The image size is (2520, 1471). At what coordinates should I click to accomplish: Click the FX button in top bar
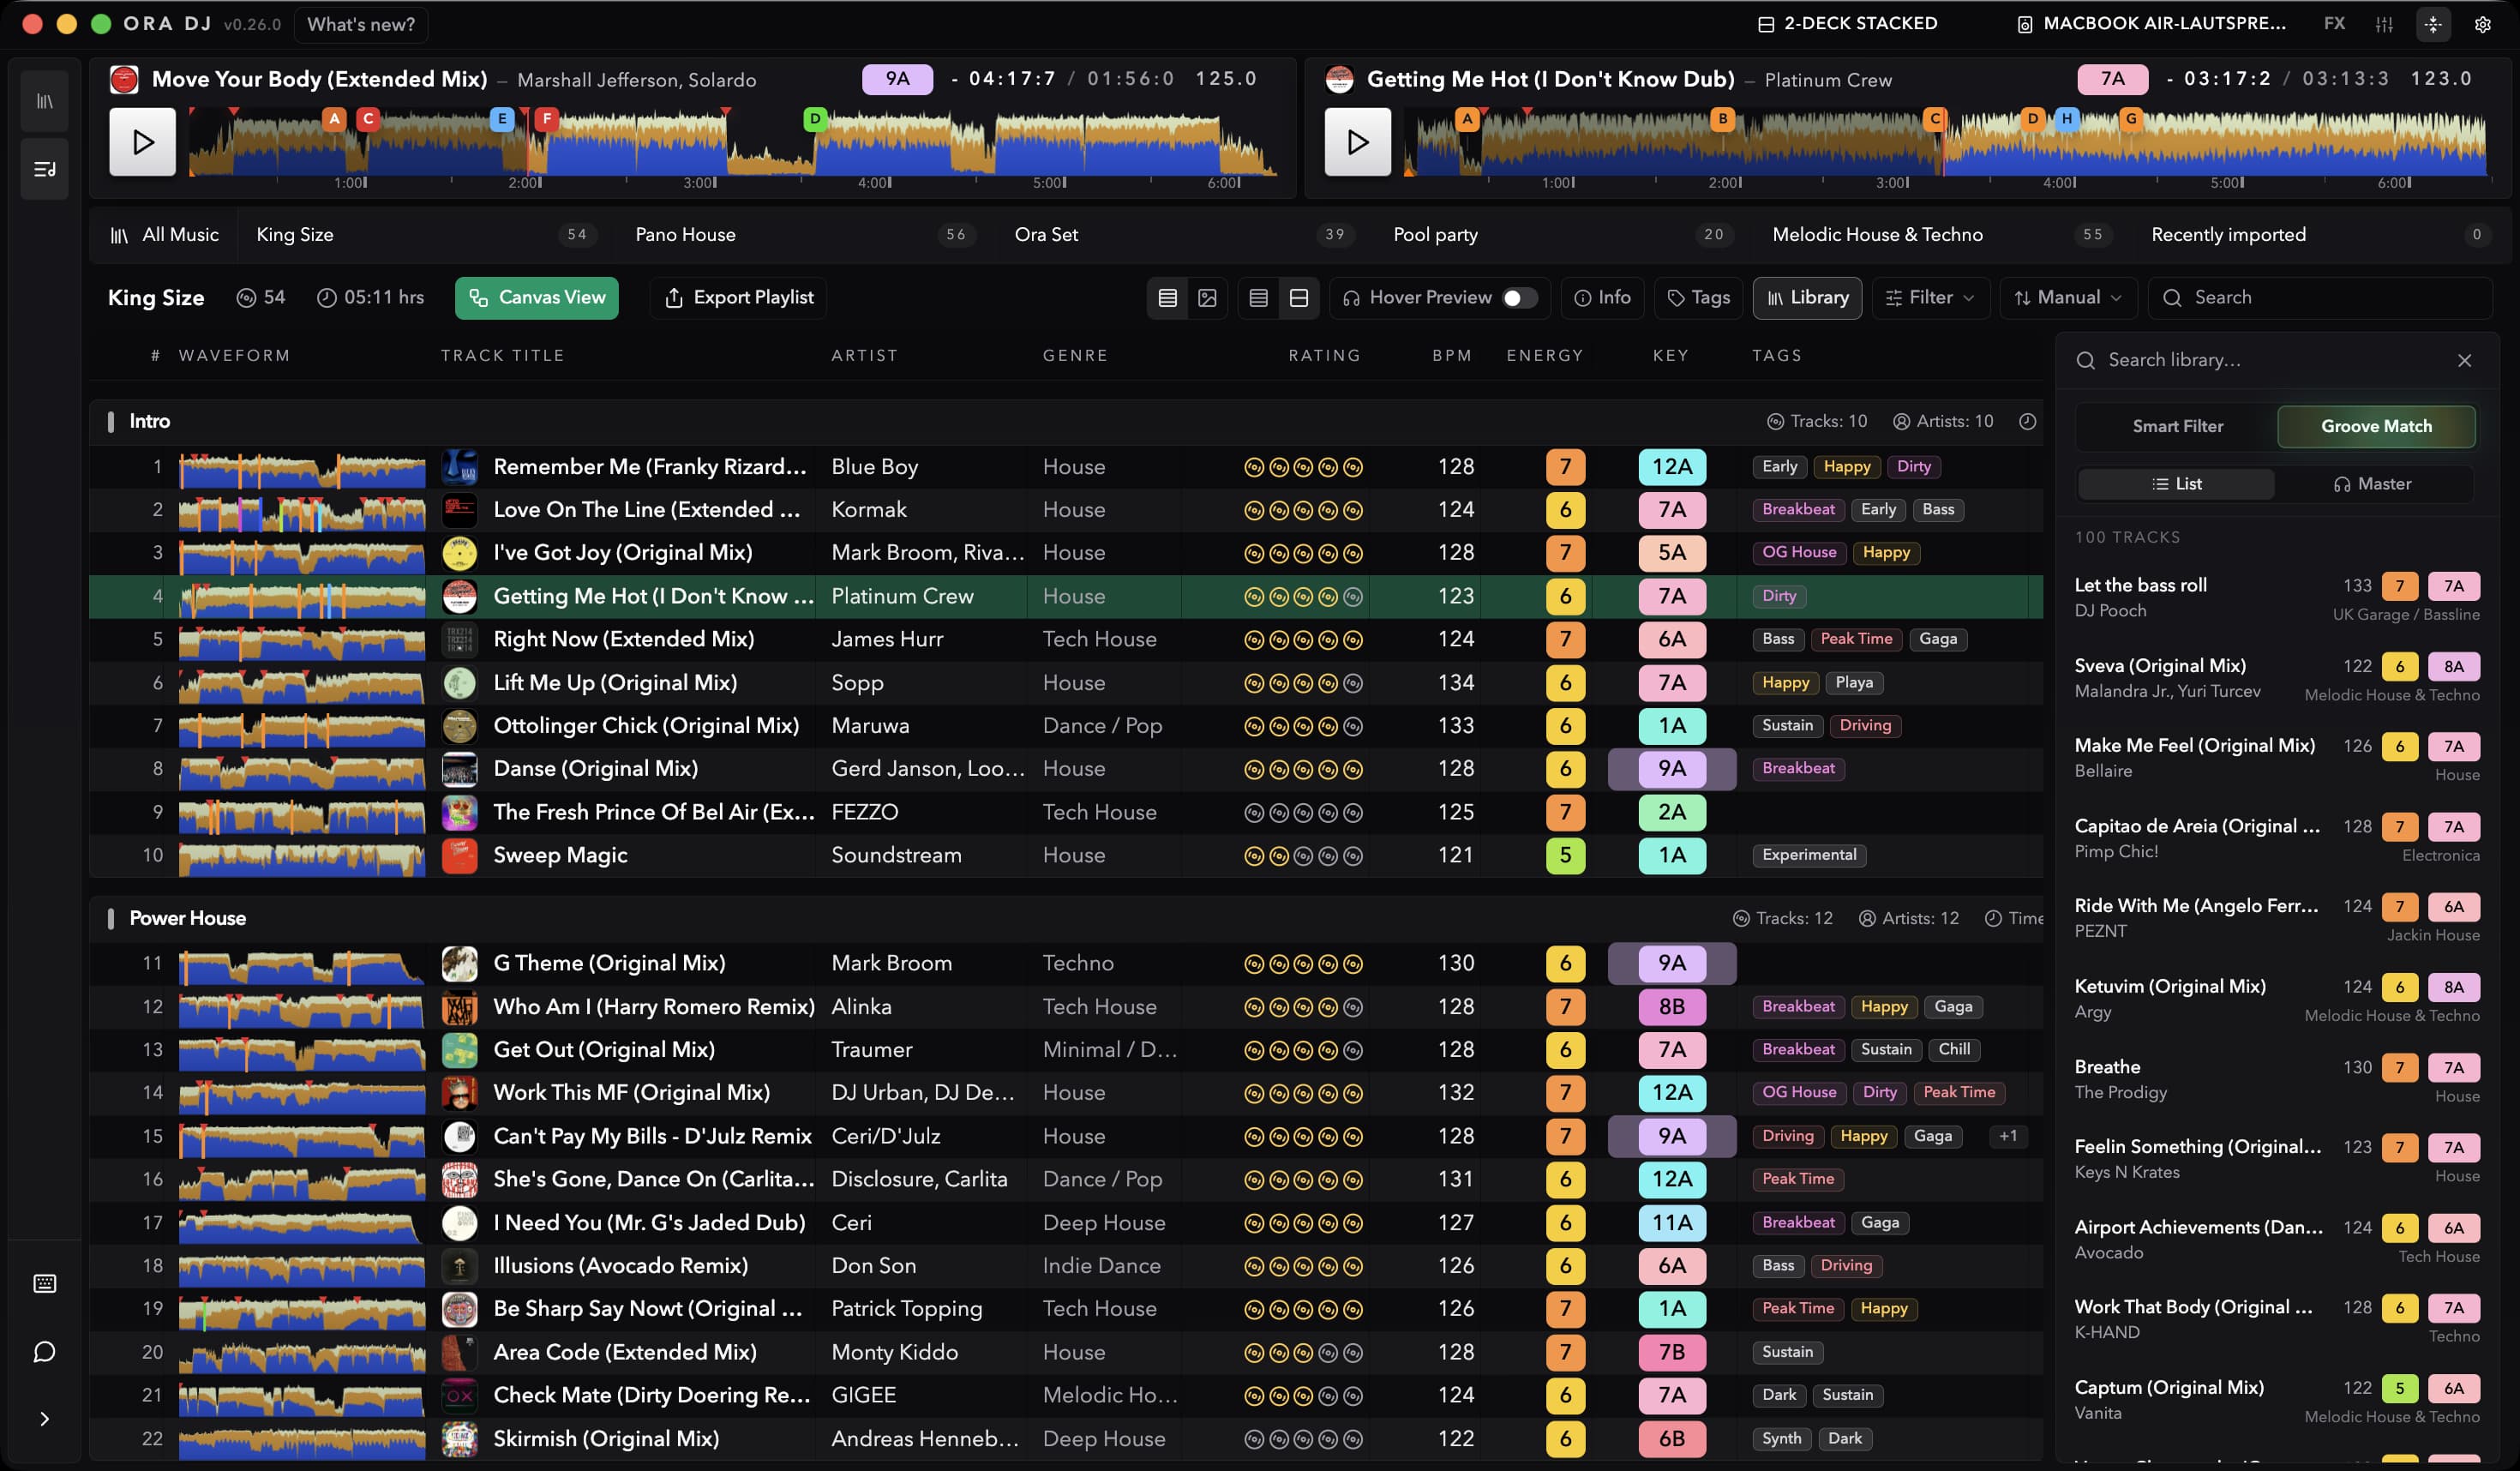click(2335, 23)
